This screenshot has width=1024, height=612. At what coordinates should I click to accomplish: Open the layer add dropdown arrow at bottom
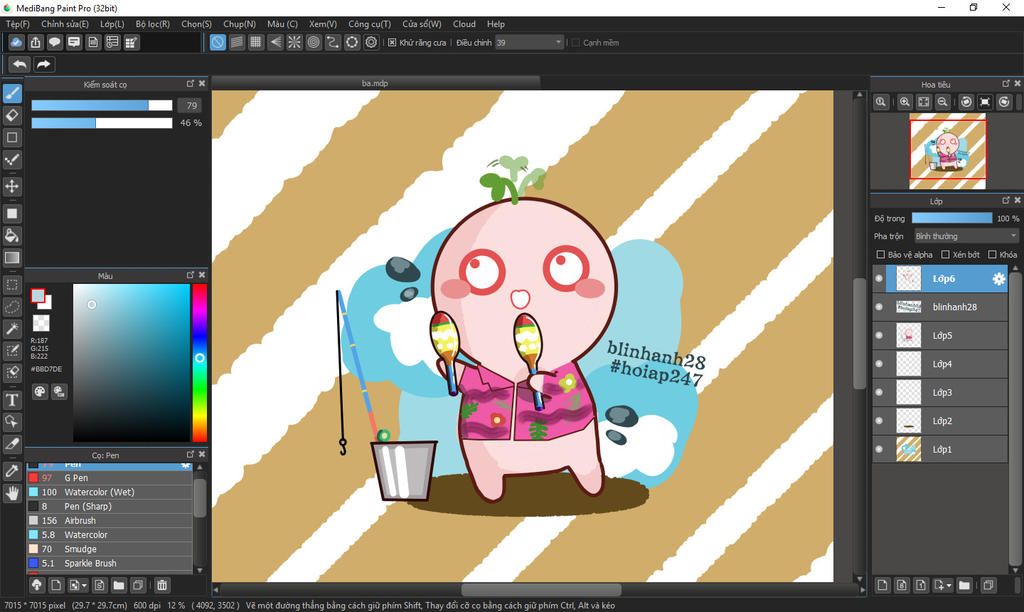(x=942, y=585)
